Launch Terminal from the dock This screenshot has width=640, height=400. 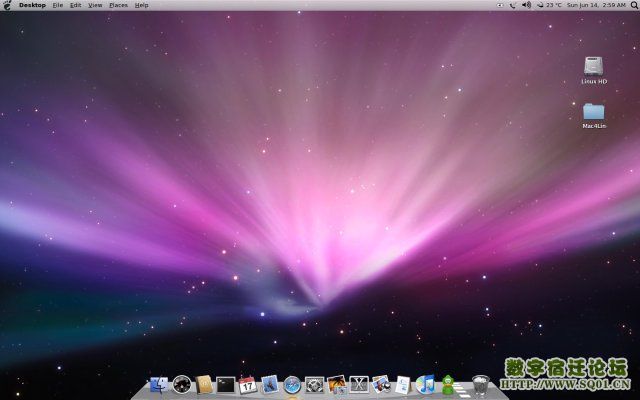226,384
